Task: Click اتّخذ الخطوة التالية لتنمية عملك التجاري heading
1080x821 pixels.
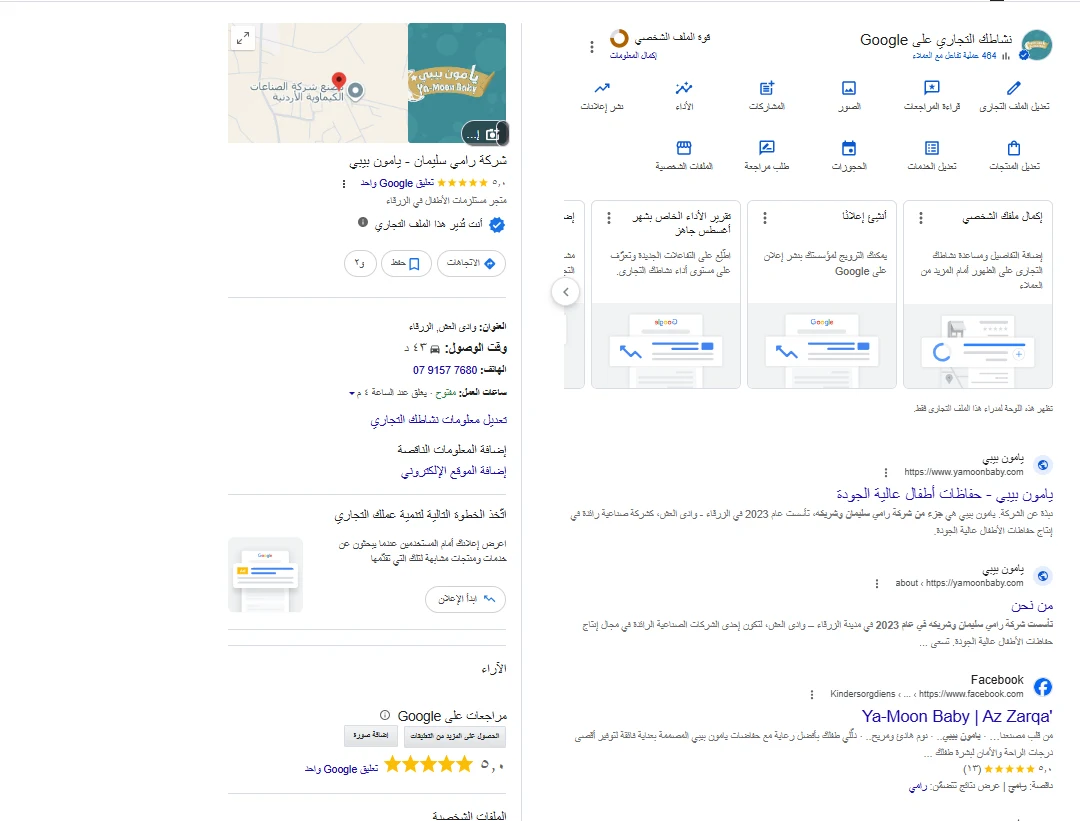Action: click(420, 515)
